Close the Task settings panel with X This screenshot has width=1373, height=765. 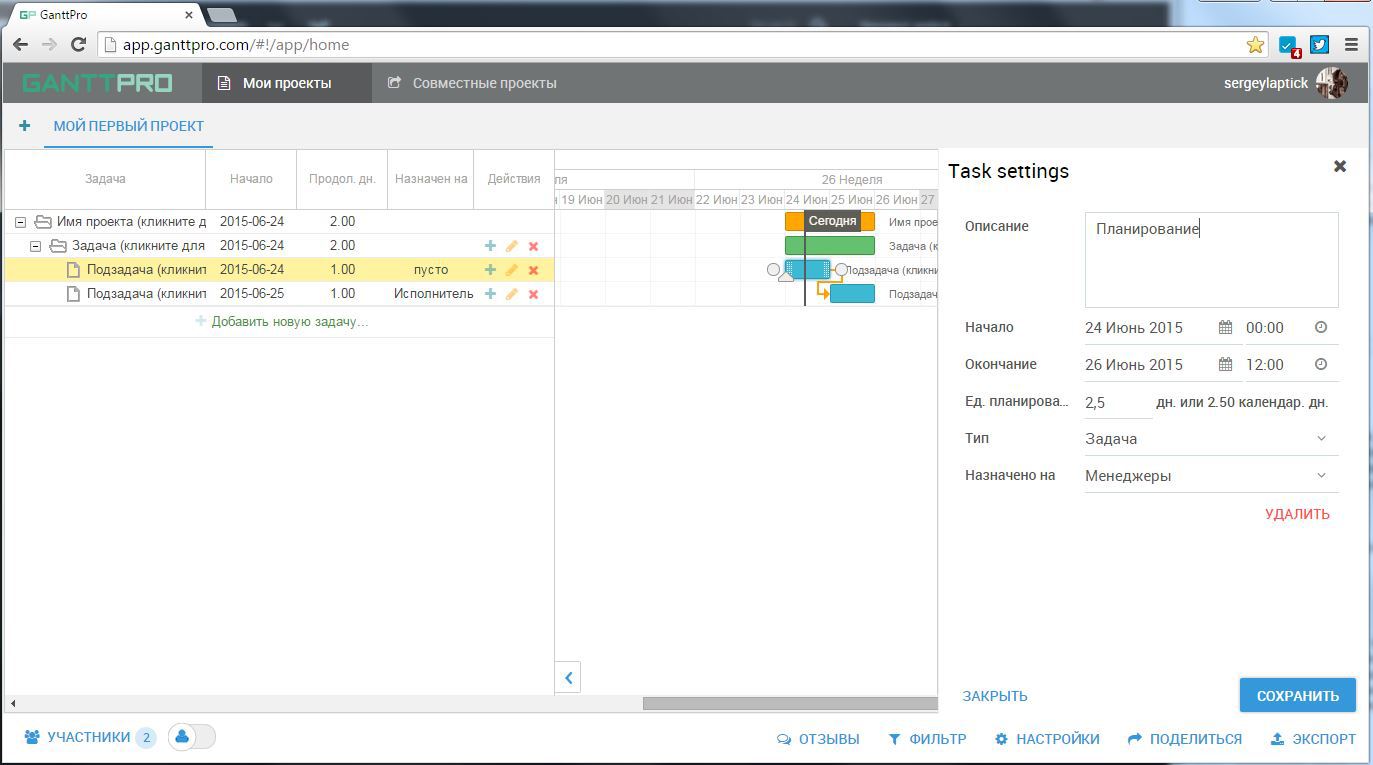(1340, 166)
